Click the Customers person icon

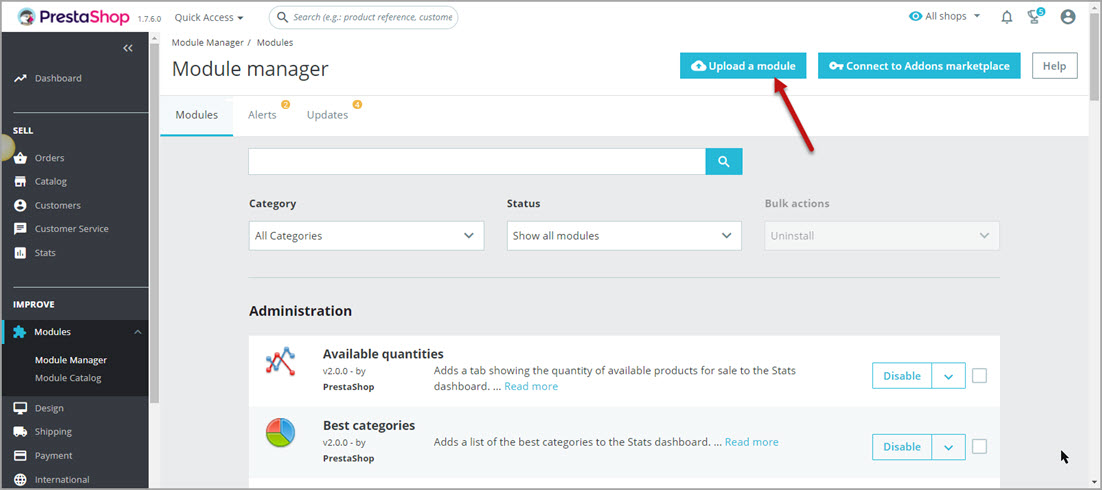coord(20,205)
